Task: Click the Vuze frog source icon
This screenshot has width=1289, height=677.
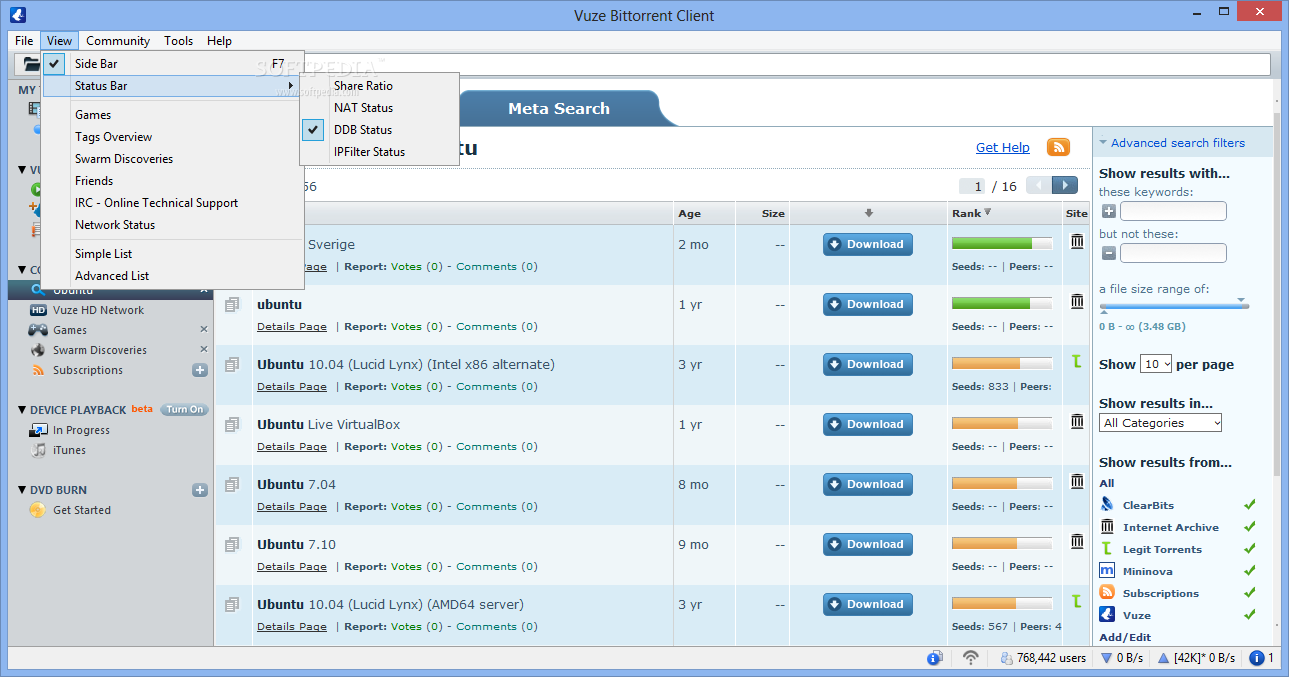Action: coord(1107,615)
